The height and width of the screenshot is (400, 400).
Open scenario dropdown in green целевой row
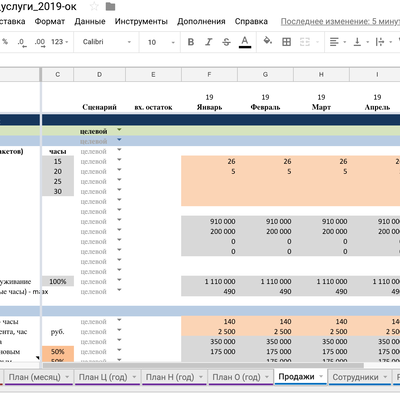click(119, 129)
